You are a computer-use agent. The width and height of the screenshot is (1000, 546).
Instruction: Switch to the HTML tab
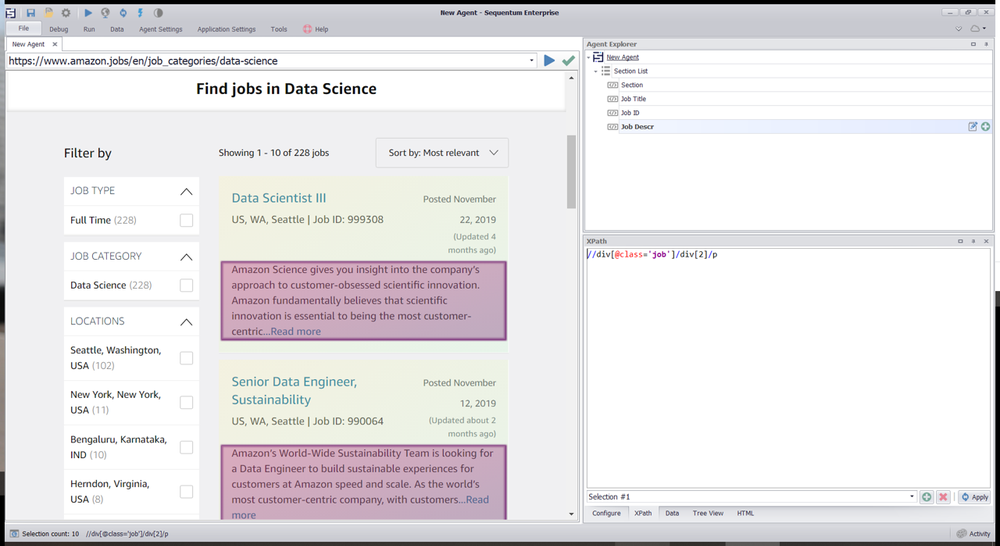(746, 513)
